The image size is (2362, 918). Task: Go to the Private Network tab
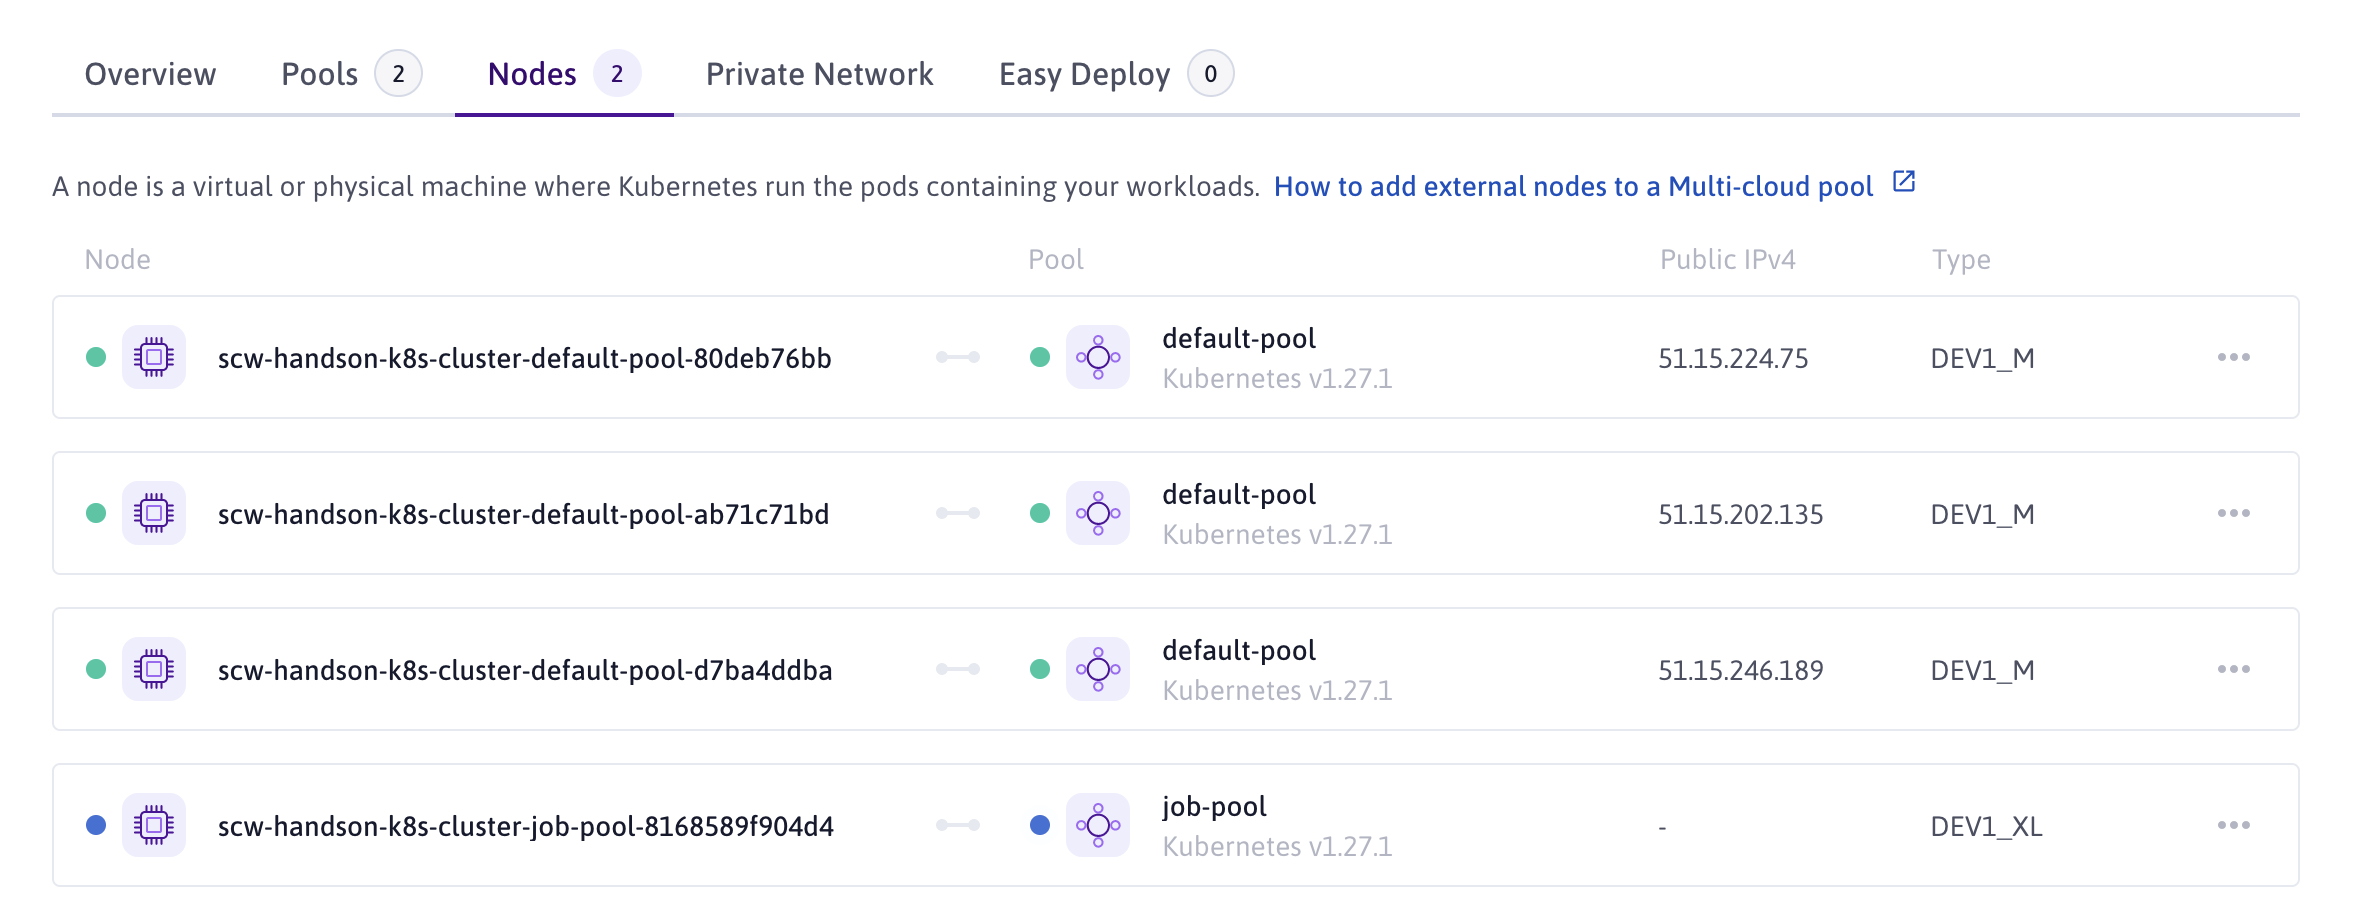819,74
